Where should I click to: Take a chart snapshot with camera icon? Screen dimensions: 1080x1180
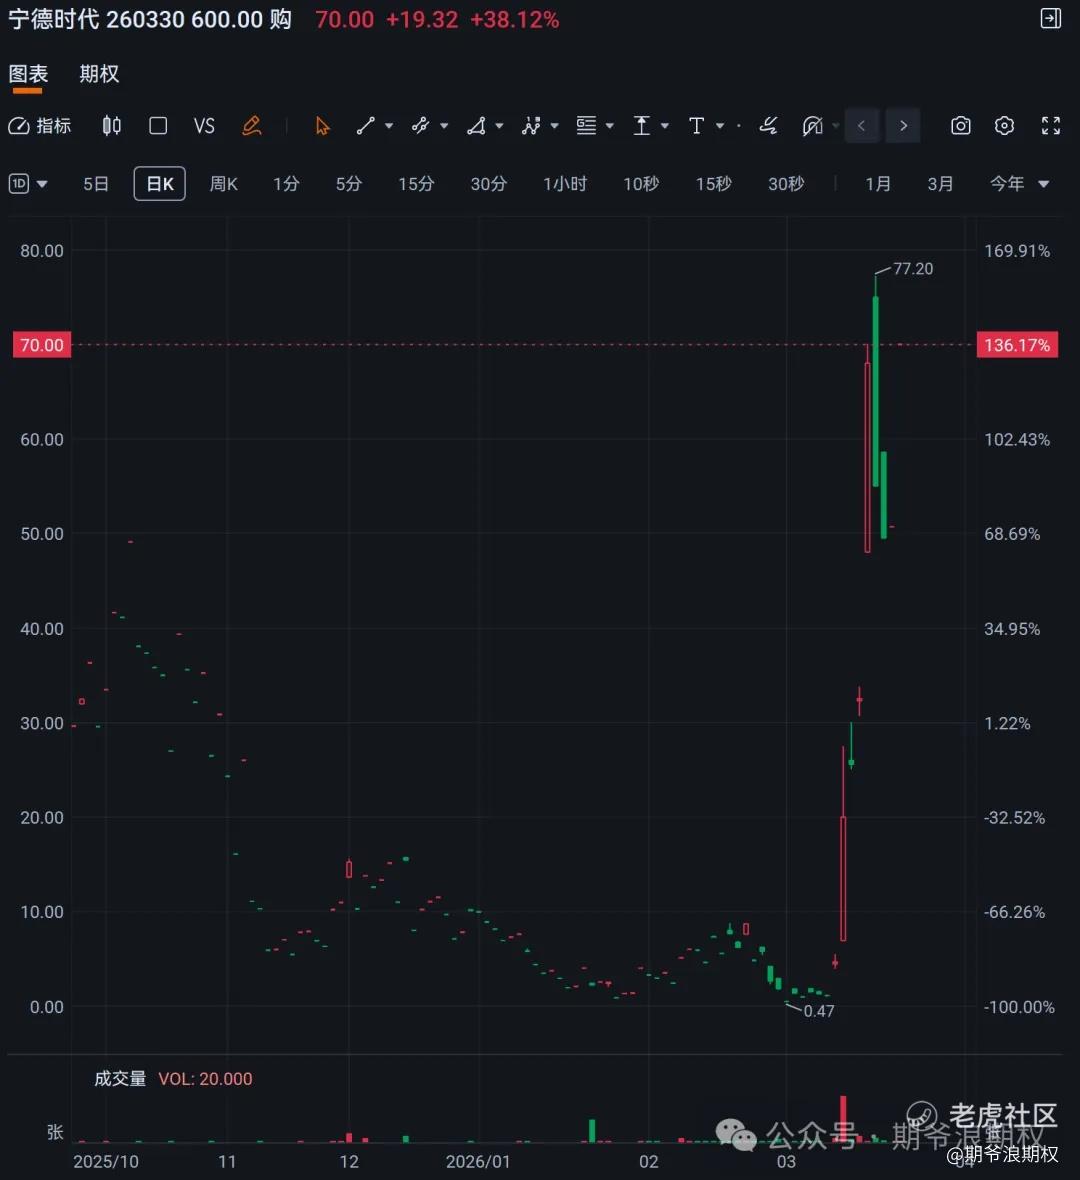click(x=960, y=126)
